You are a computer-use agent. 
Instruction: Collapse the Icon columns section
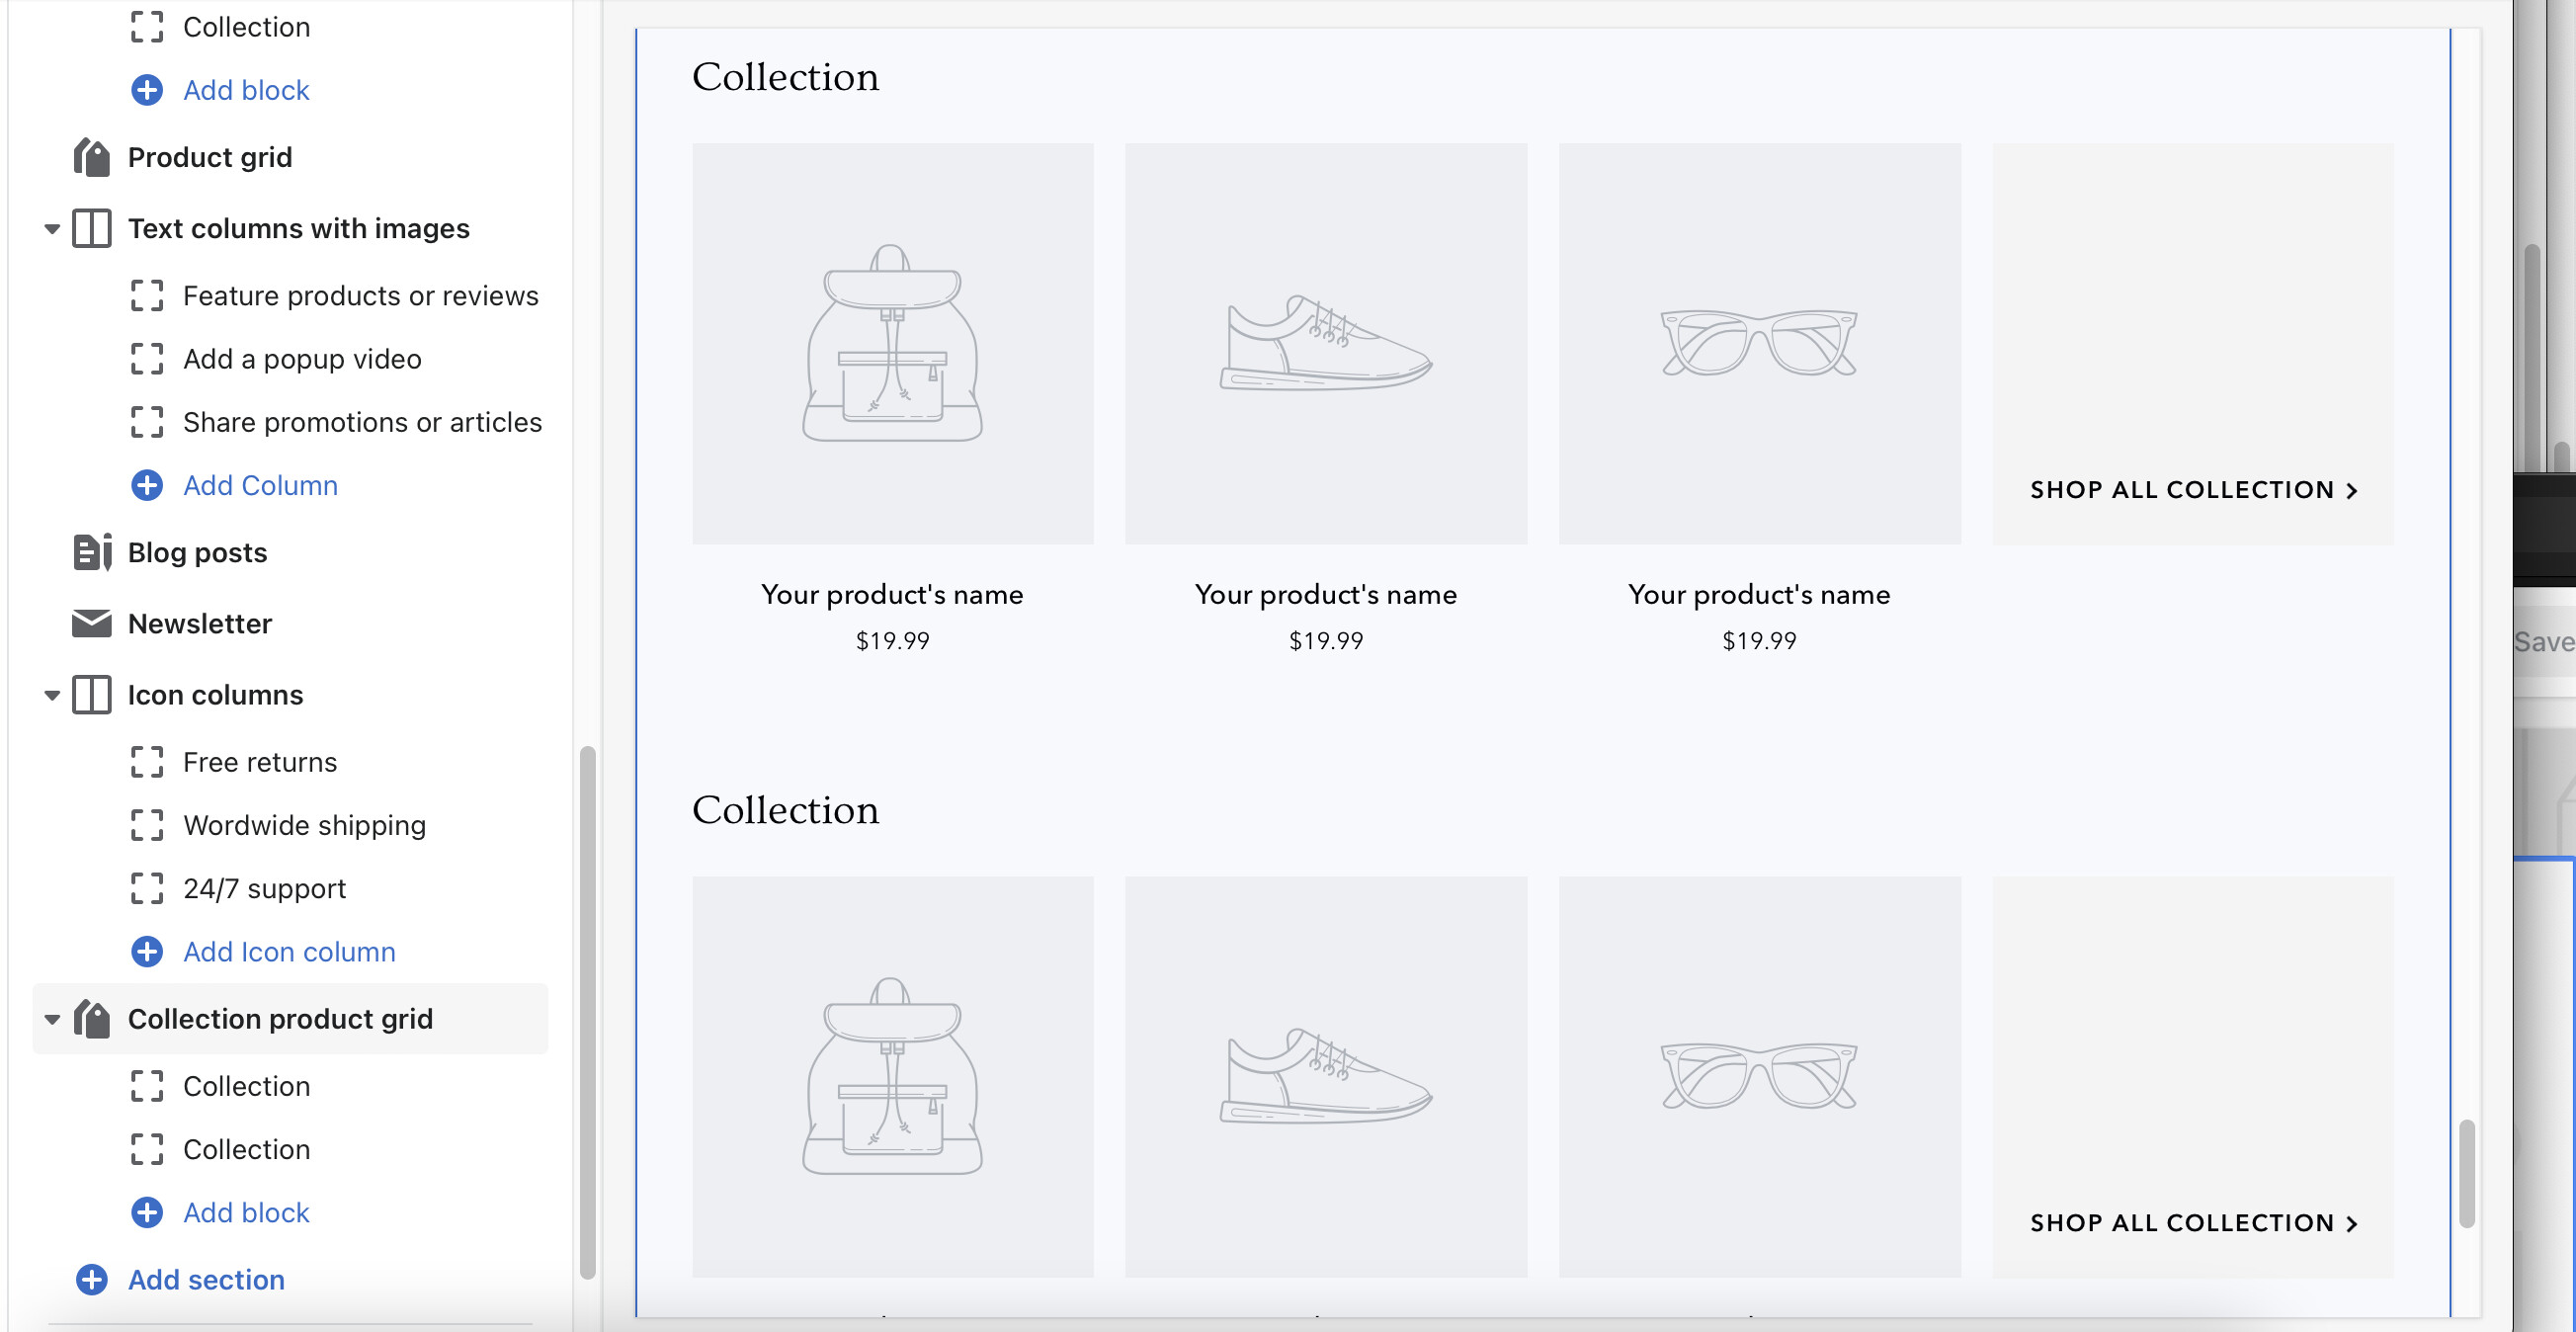[x=52, y=695]
